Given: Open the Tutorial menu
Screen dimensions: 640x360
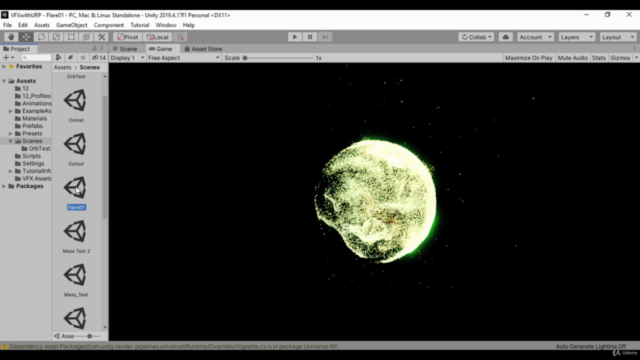Looking at the screenshot, I should coord(140,25).
